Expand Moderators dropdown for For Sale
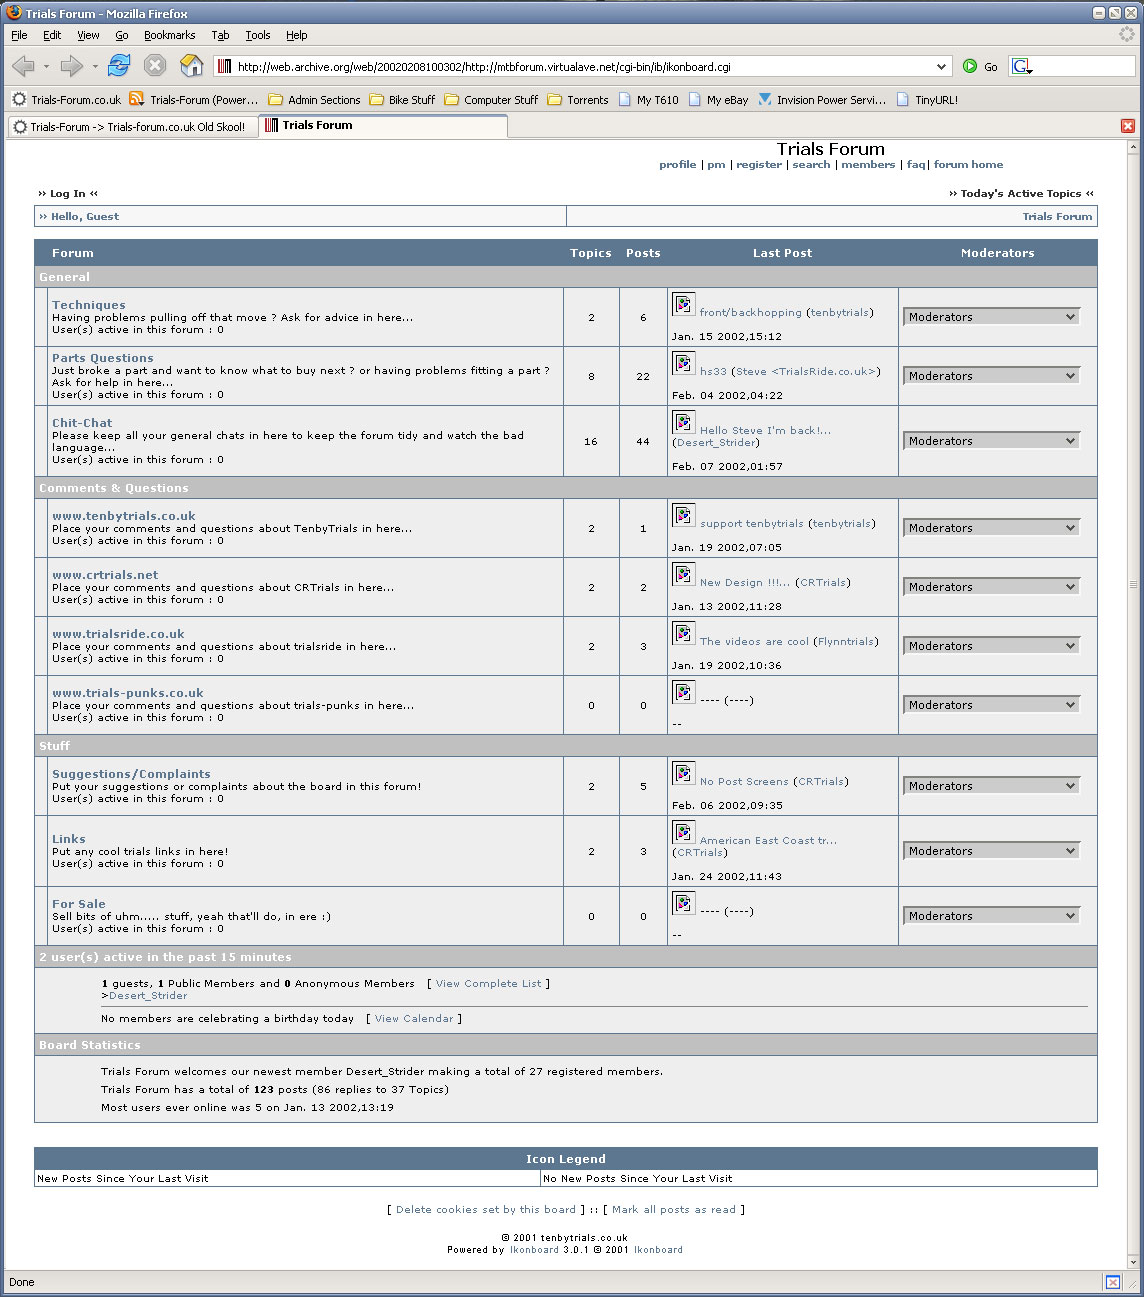 [x=991, y=916]
